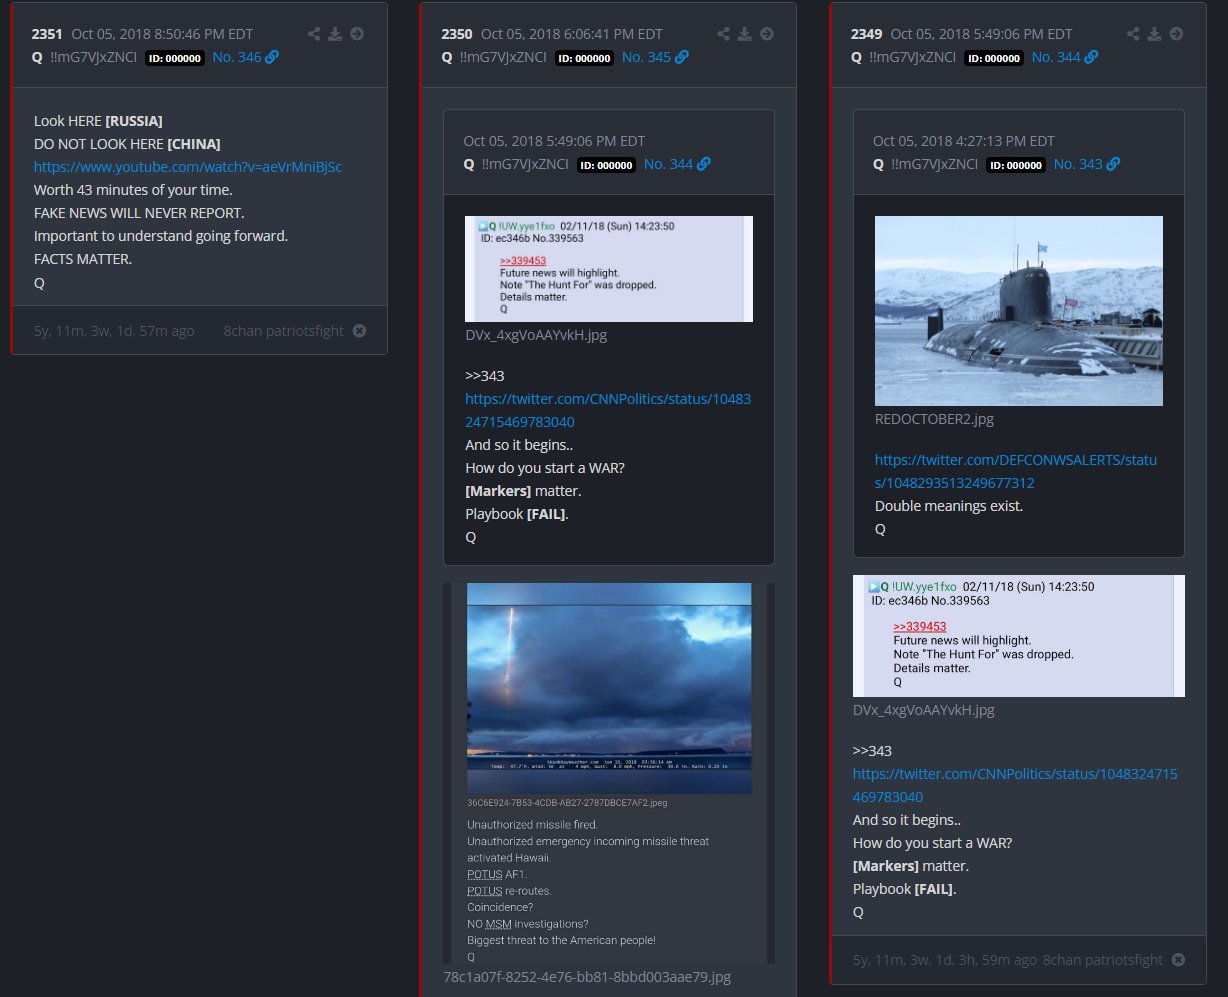Open Q post screenshot thumbnail in post 2349
Image resolution: width=1228 pixels, height=997 pixels.
click(1019, 636)
